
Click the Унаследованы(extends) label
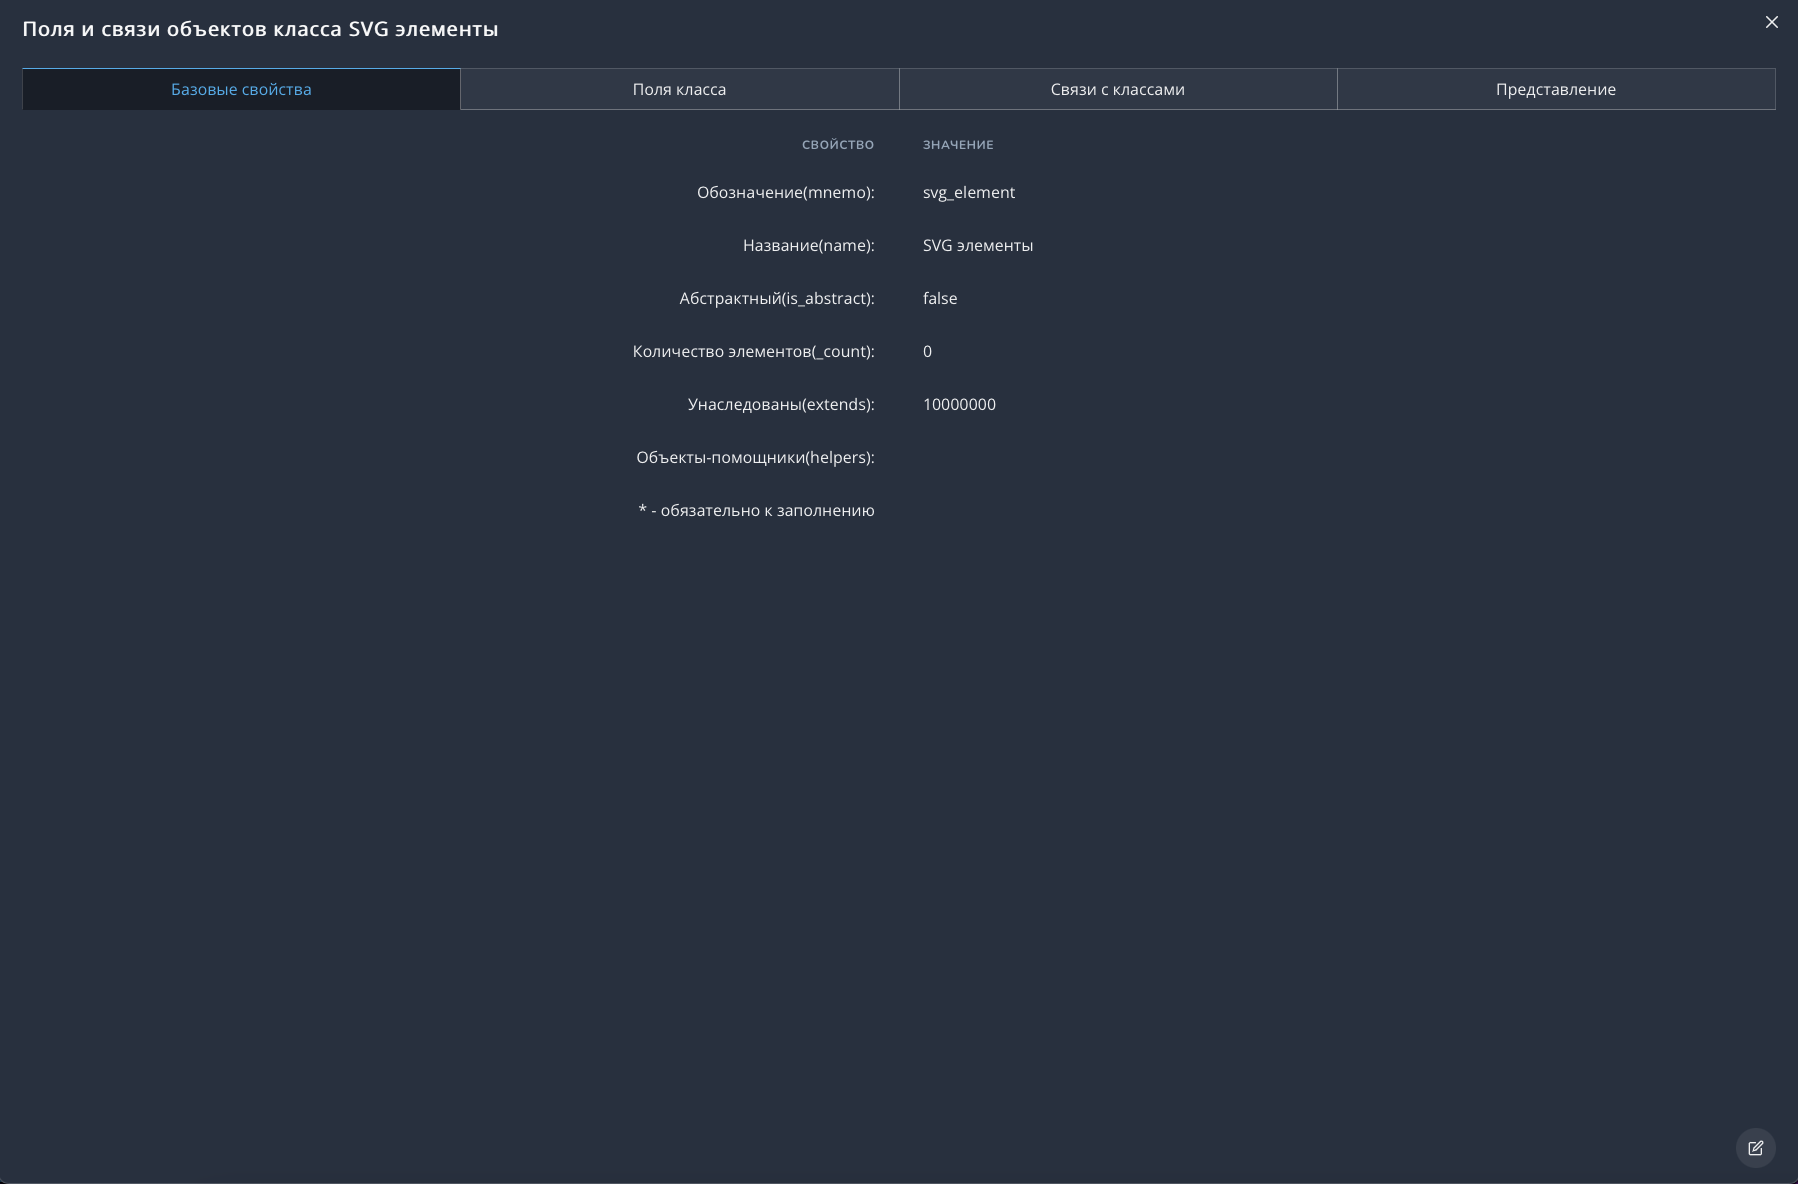click(780, 404)
